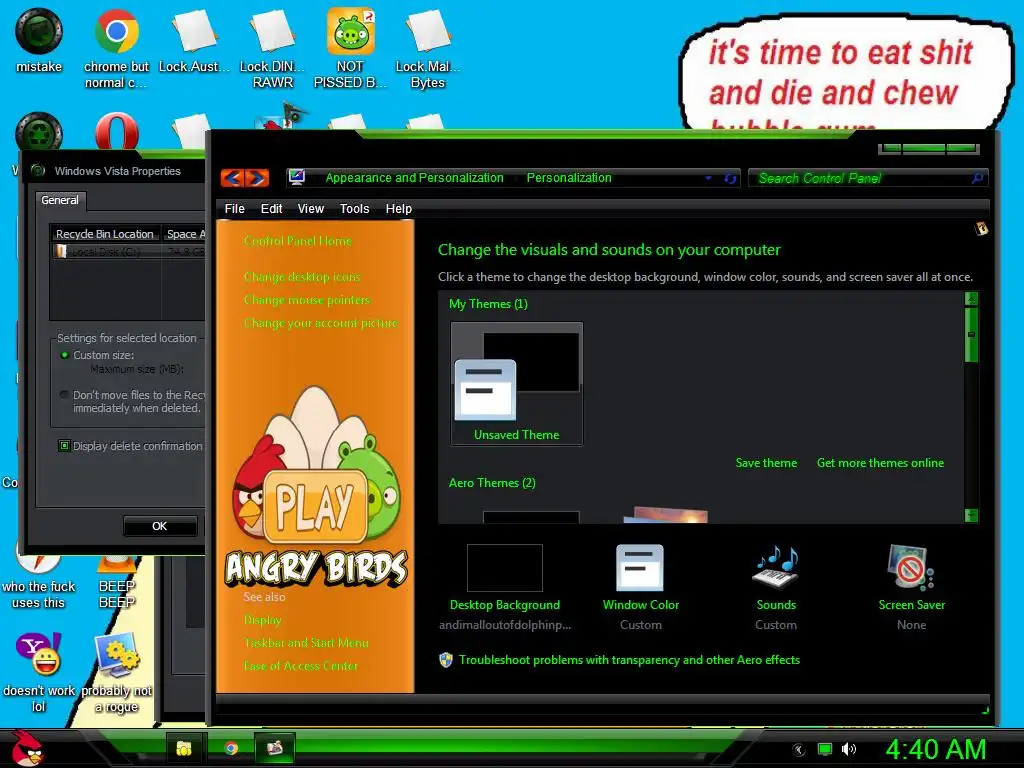Open the Chrome taskbar button
This screenshot has height=768, width=1024.
tap(231, 748)
